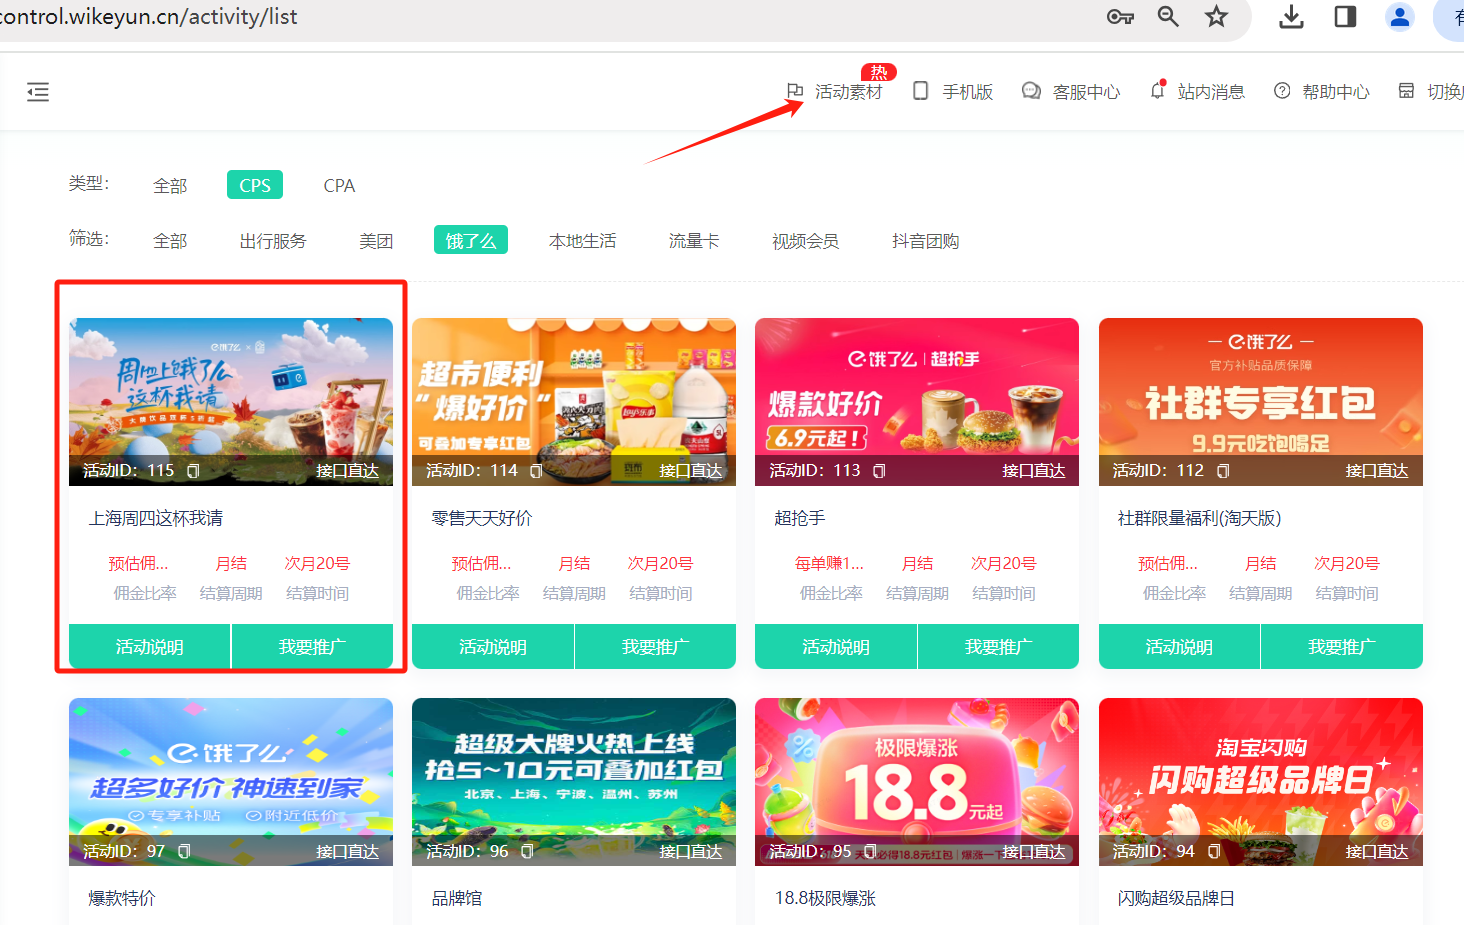Screen dimensions: 1464x925
Task: Select the CPS type filter
Action: (x=255, y=185)
